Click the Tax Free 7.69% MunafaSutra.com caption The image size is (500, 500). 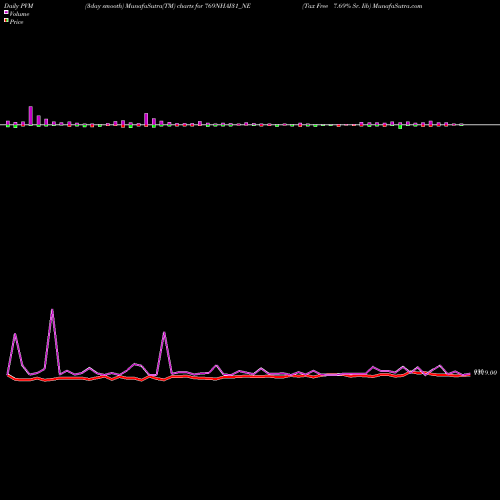click(x=362, y=6)
